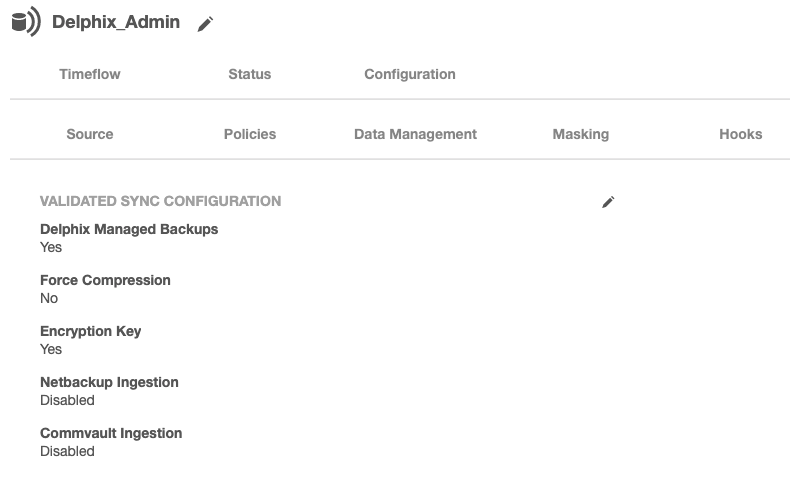Open the Timeflow tab

(x=90, y=74)
